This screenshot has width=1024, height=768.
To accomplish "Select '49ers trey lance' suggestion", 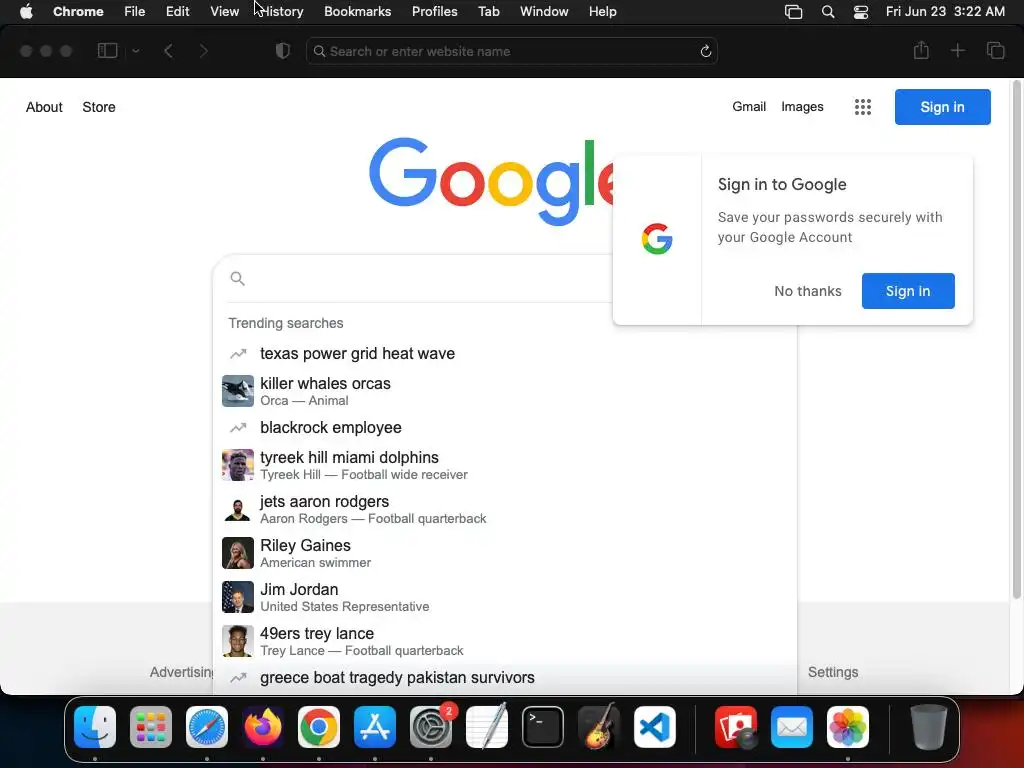I will [505, 641].
